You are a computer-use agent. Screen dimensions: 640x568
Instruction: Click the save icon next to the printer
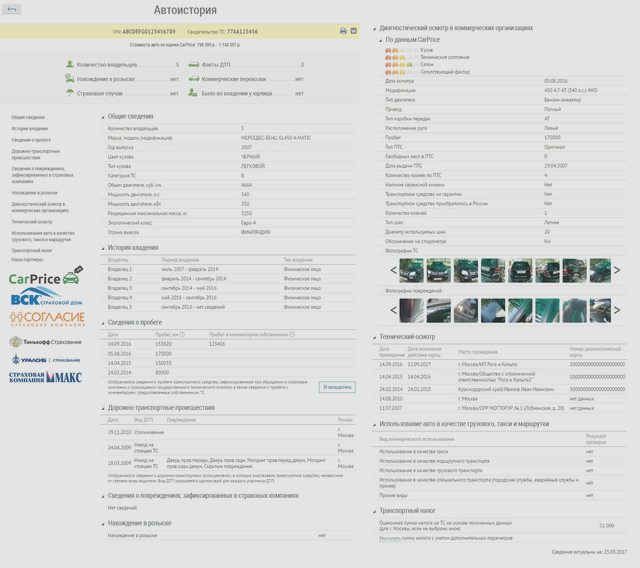coord(354,31)
